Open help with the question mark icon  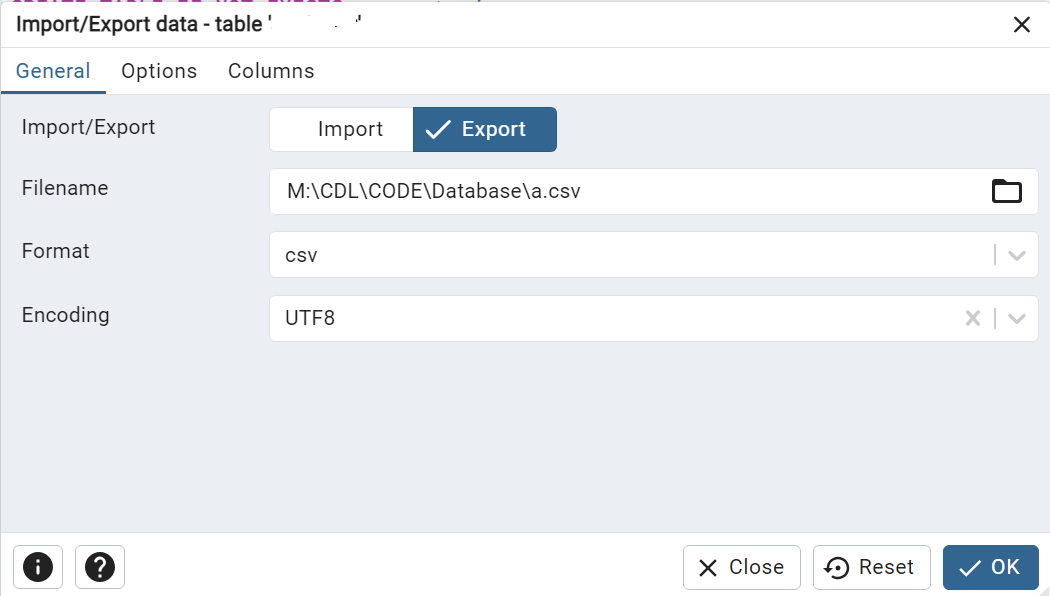(x=100, y=567)
